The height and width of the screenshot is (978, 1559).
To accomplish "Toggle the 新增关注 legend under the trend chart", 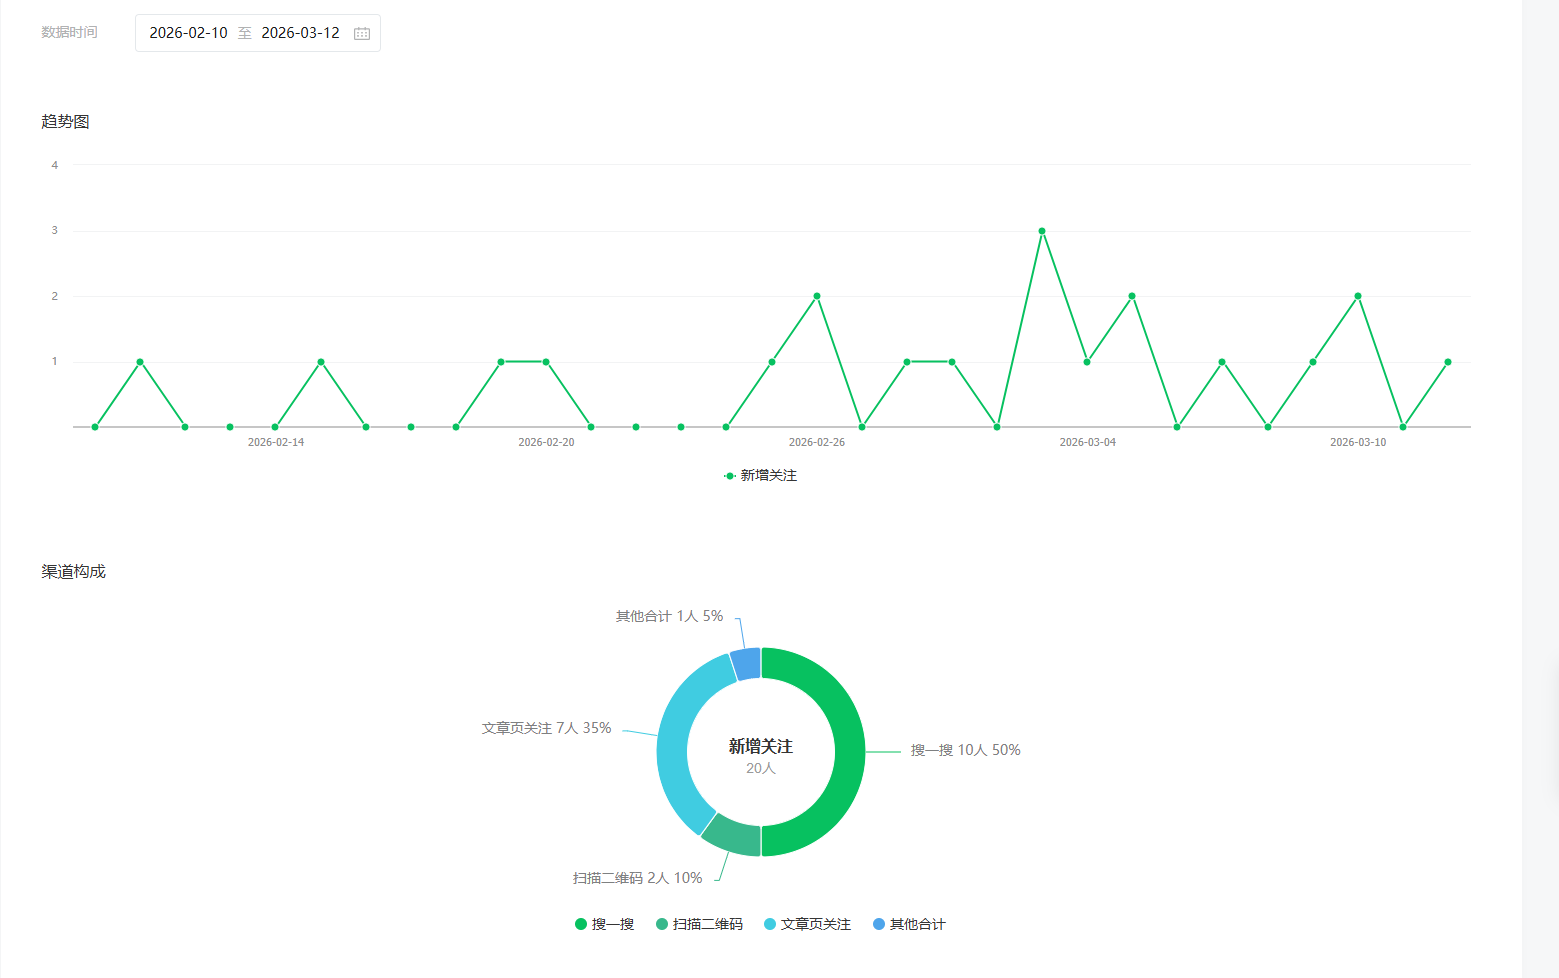I will (x=760, y=476).
